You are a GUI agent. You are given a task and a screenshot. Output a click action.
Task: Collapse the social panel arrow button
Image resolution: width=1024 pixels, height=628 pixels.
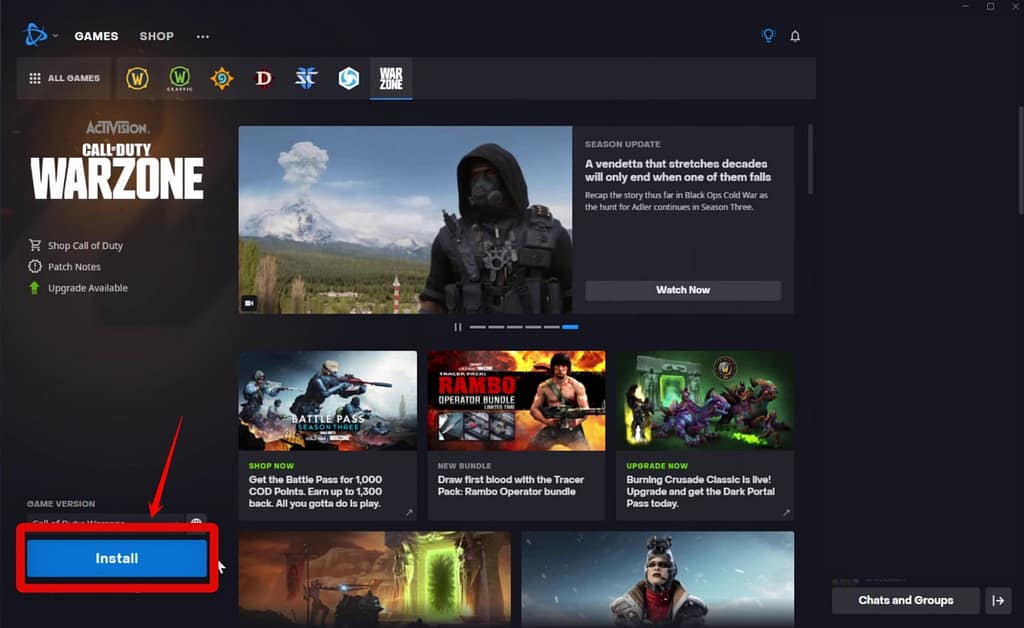click(x=998, y=601)
